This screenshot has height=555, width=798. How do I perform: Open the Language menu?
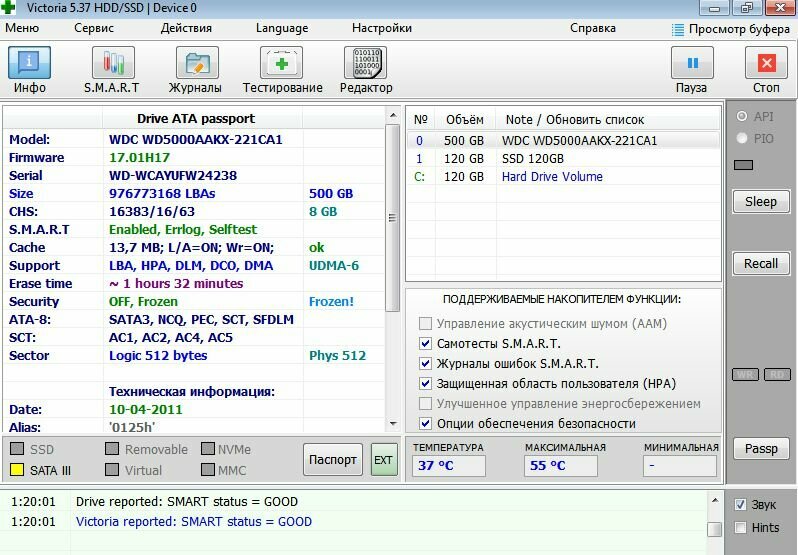(x=282, y=28)
